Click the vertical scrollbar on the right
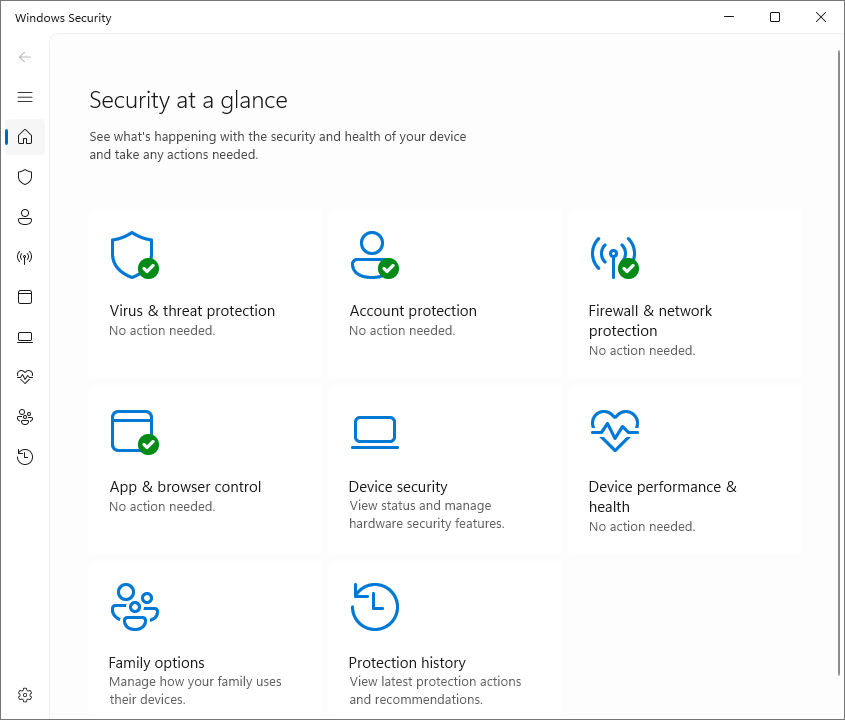This screenshot has width=845, height=720. tap(839, 362)
